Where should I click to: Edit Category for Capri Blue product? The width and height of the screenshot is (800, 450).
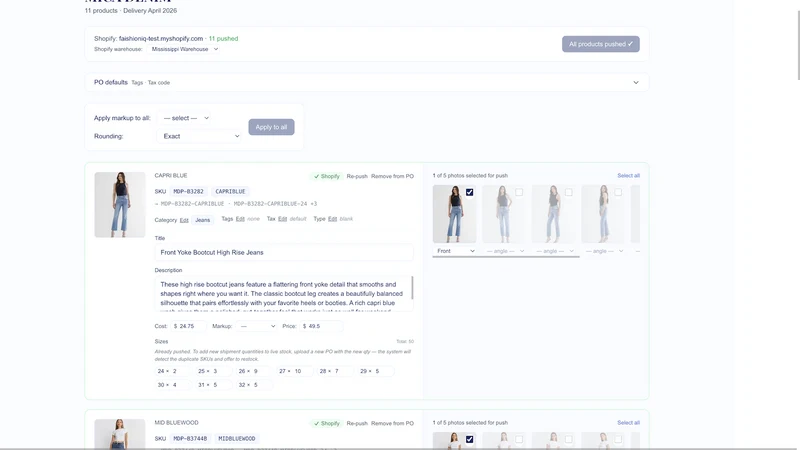pyautogui.click(x=184, y=220)
